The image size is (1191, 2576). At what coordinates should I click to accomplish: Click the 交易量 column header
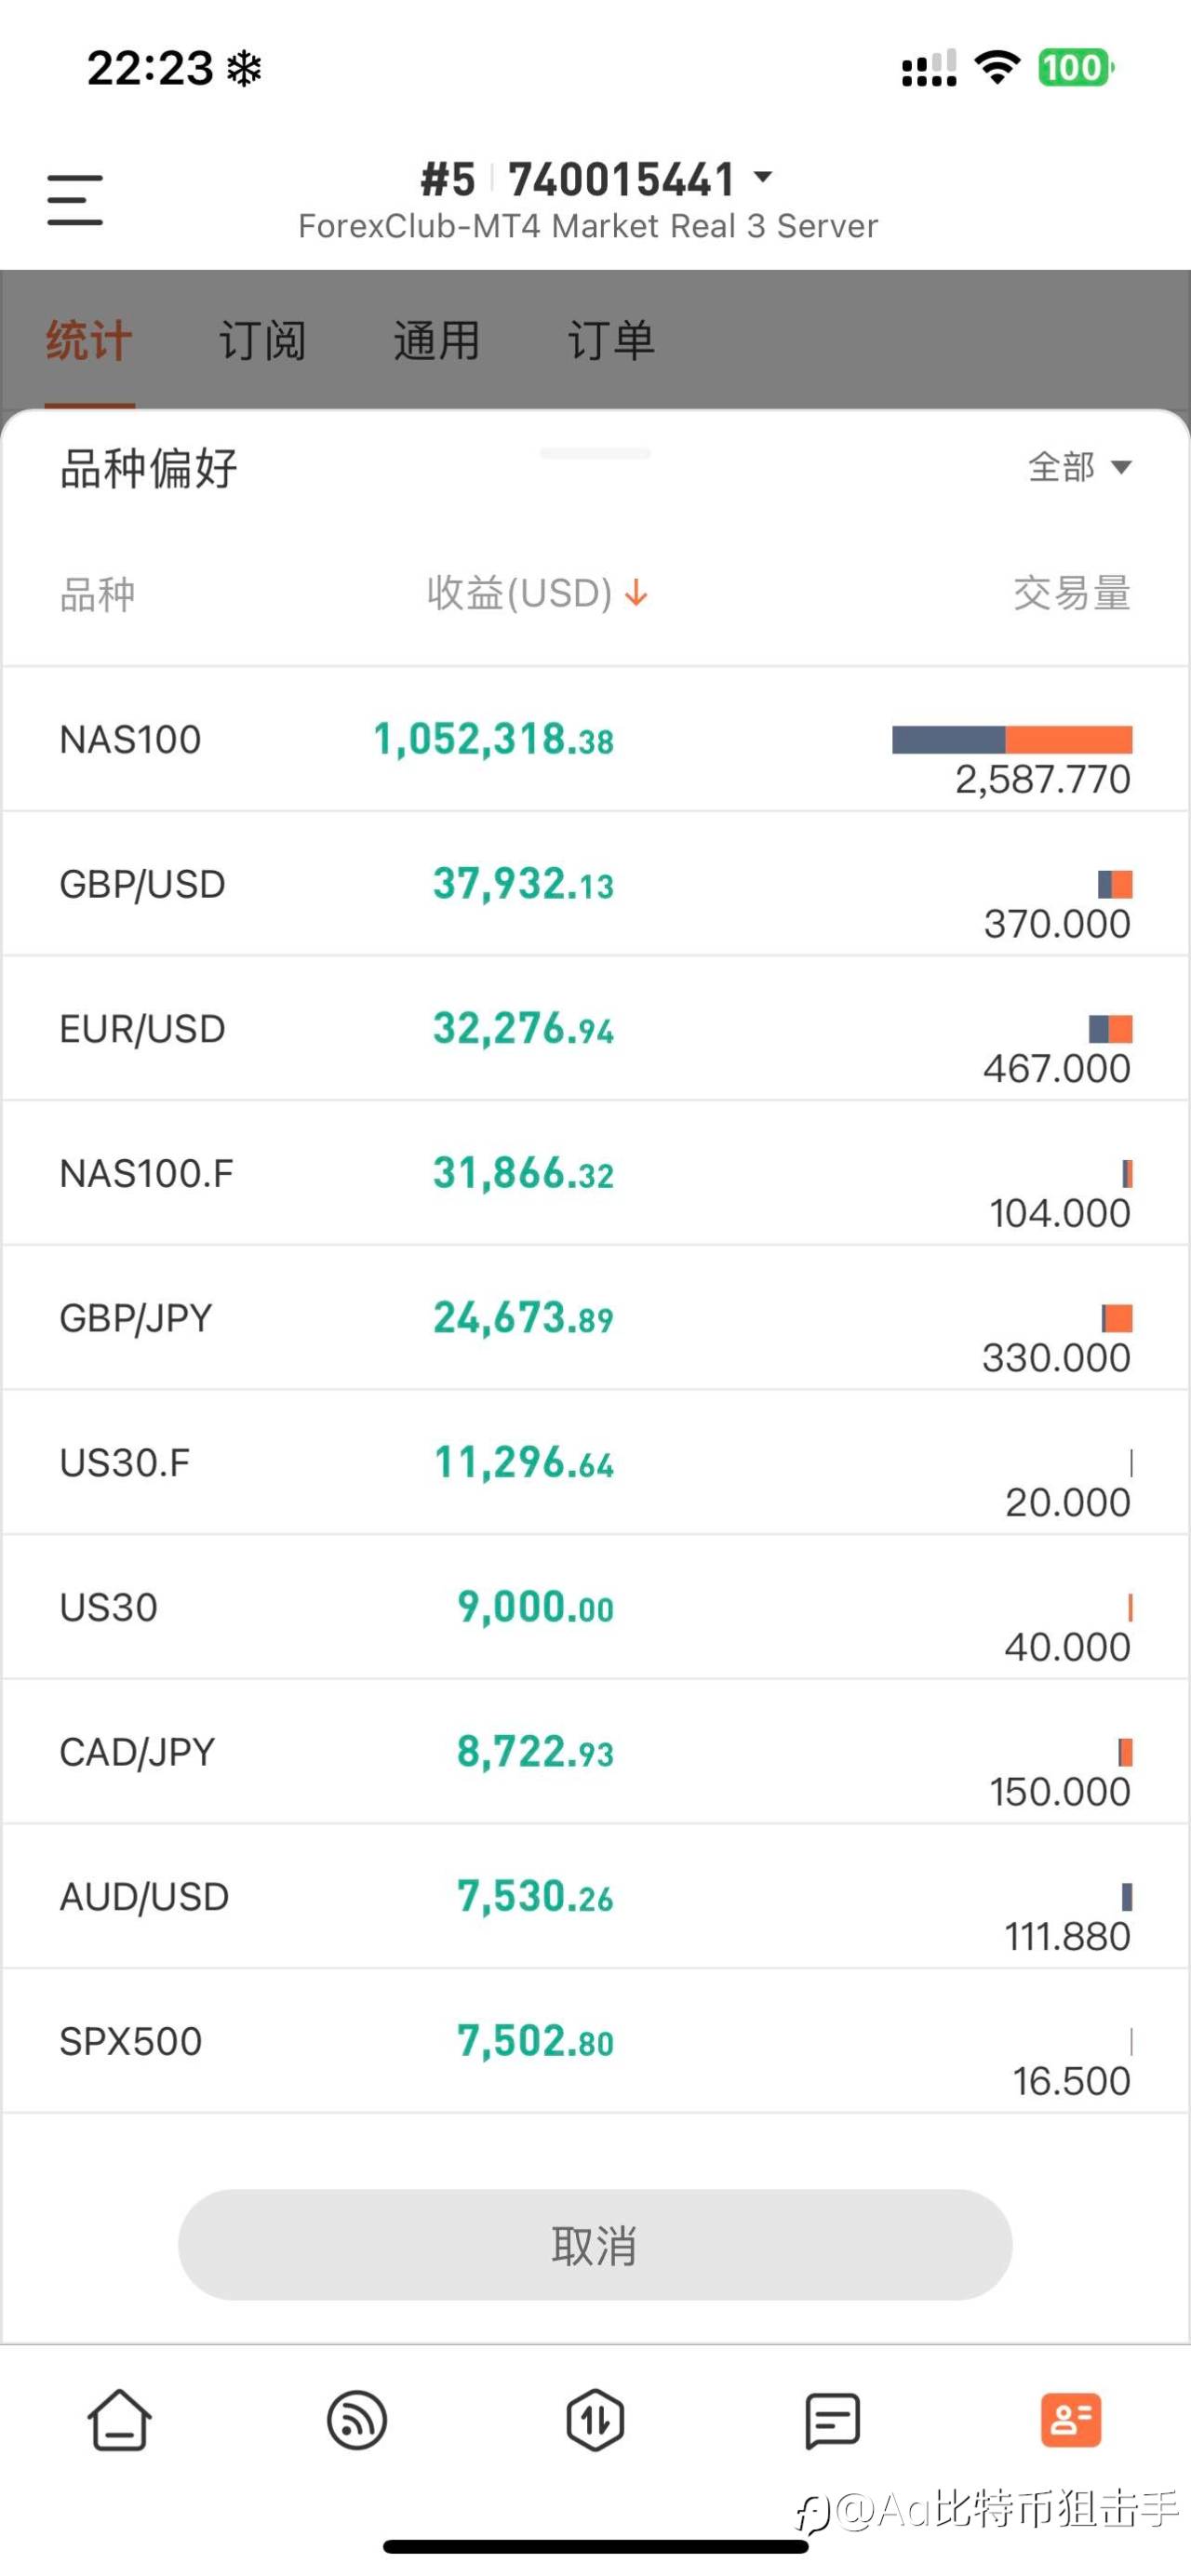(1071, 594)
